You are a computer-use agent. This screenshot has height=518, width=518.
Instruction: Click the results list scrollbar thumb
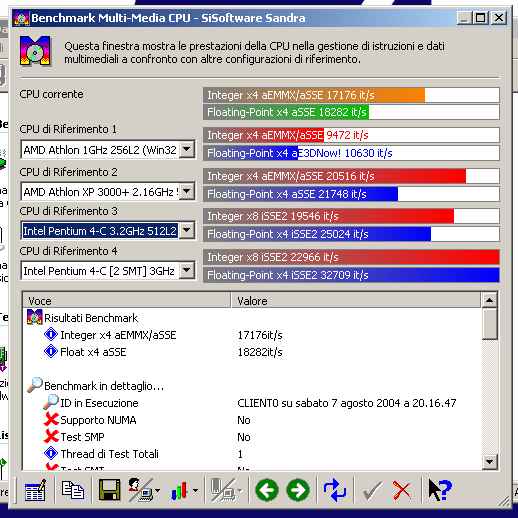(489, 324)
